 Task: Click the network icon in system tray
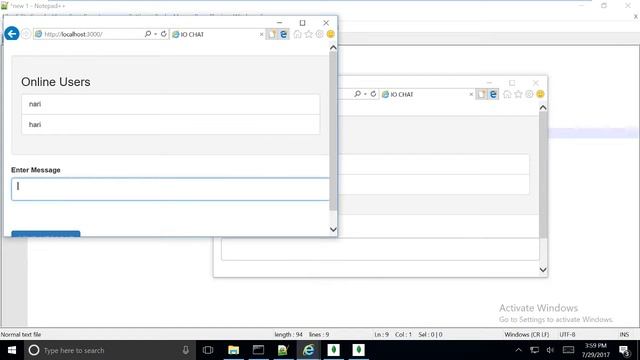click(534, 350)
